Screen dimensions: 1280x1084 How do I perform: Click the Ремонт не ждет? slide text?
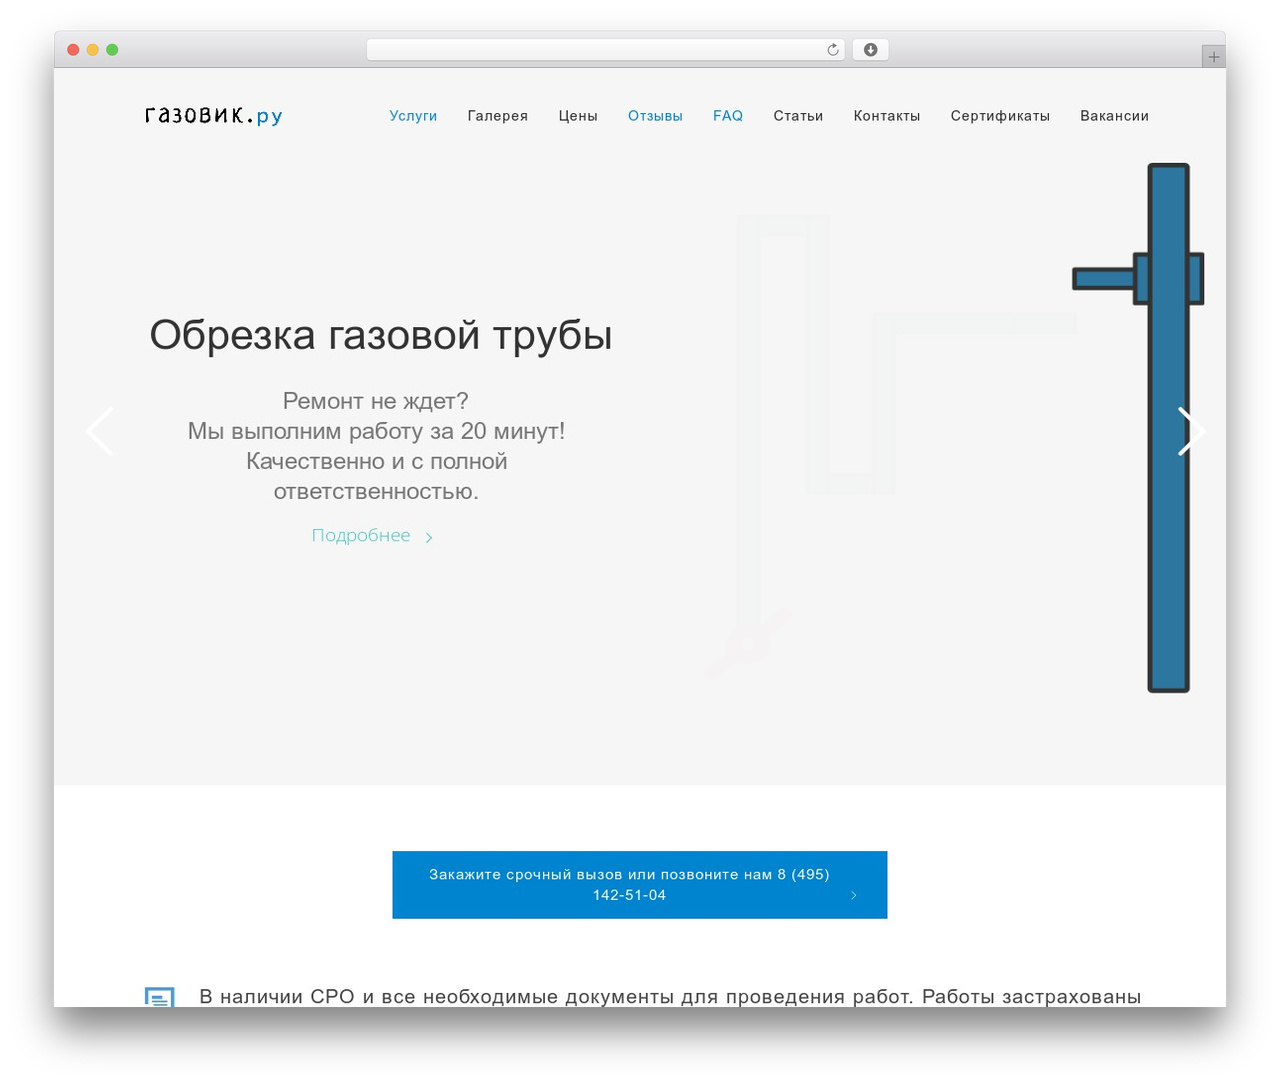point(376,401)
